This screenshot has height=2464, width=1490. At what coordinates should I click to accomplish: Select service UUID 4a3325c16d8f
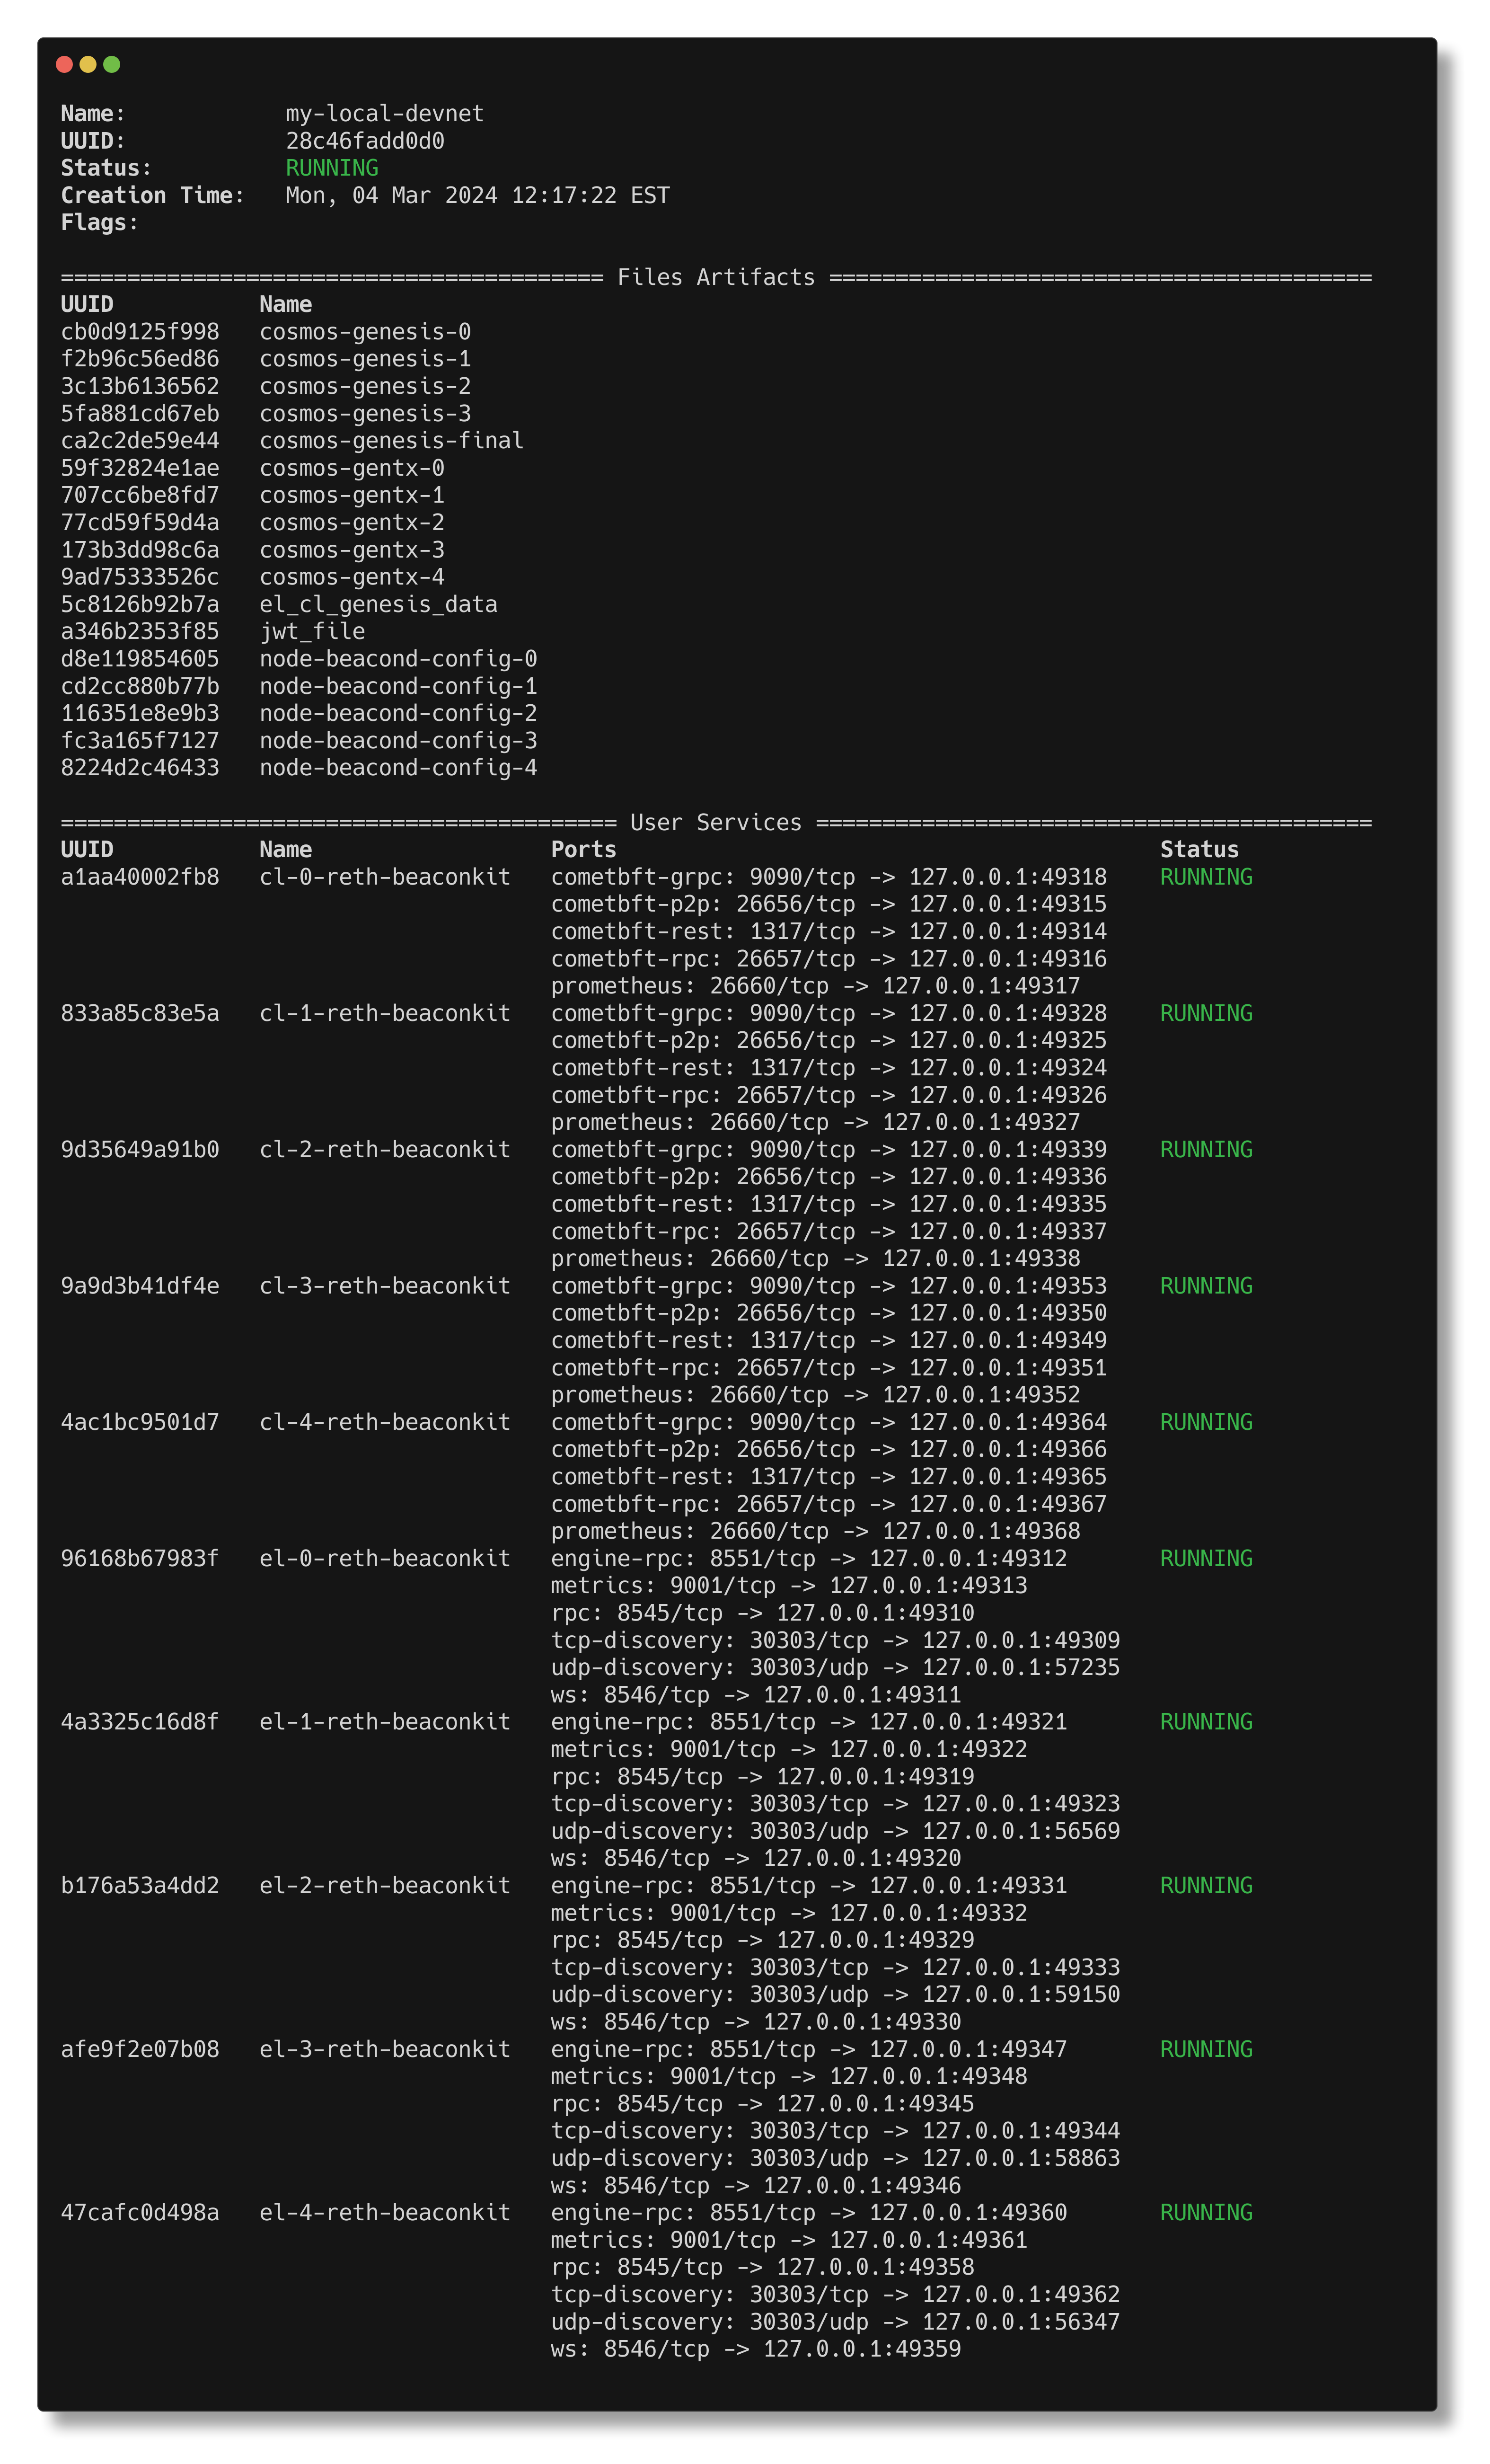tap(140, 1721)
